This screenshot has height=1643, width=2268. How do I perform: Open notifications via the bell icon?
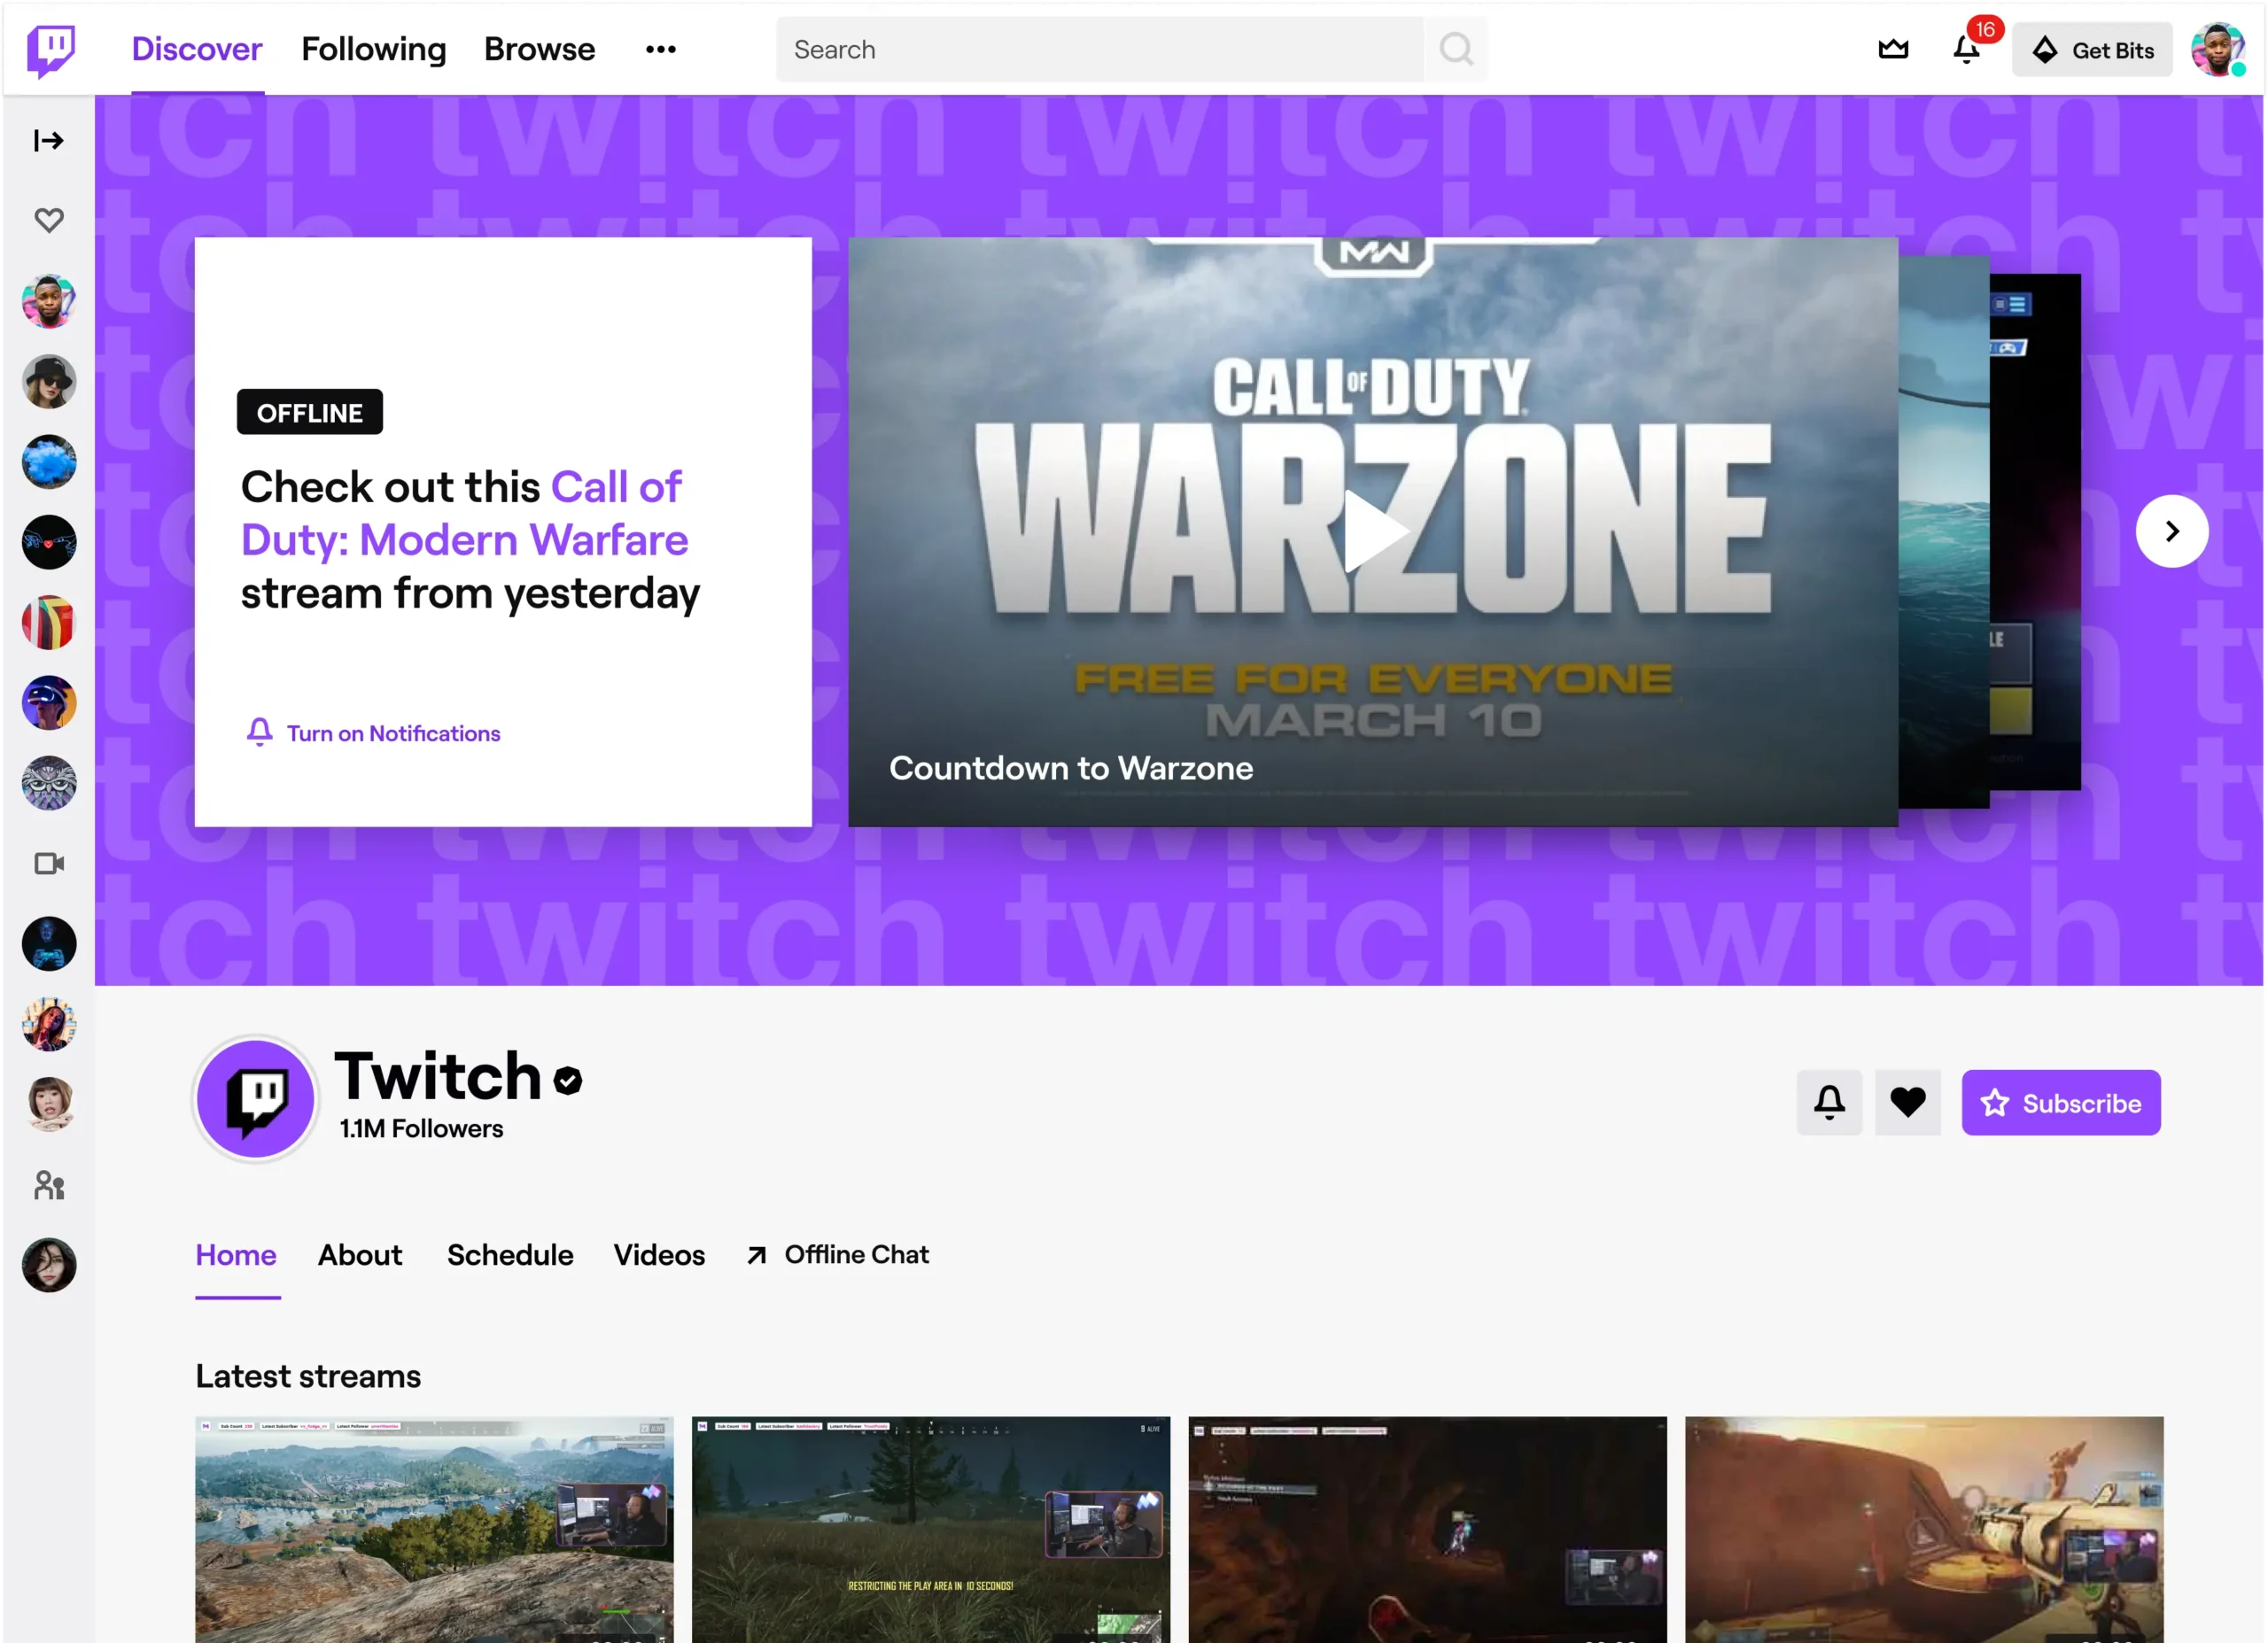tap(1964, 48)
